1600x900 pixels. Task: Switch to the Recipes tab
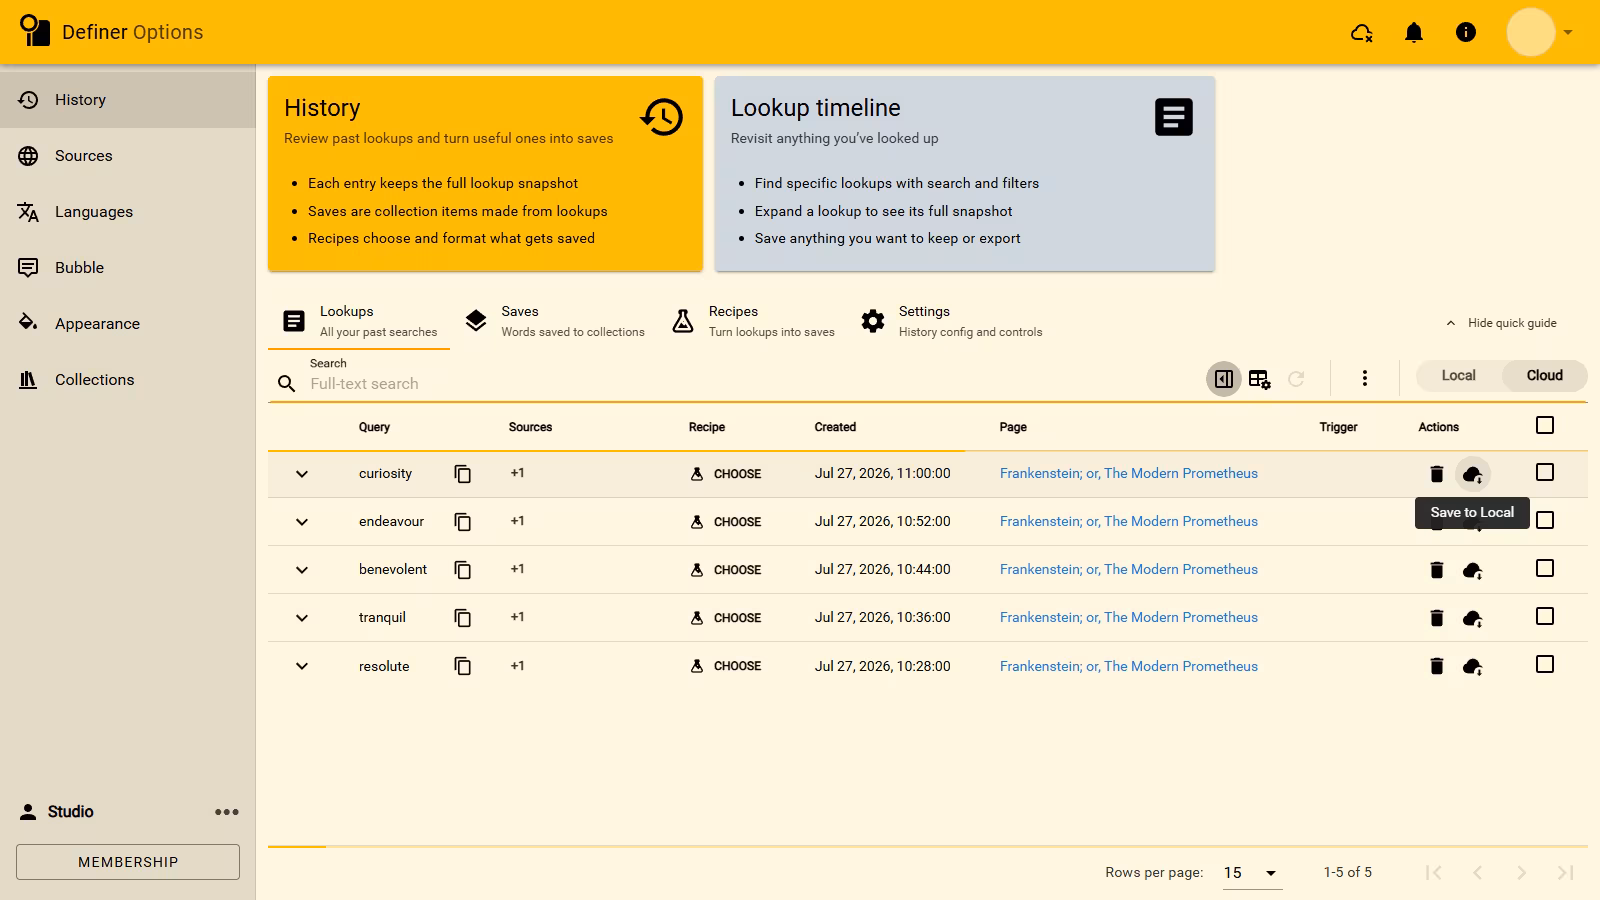click(x=752, y=321)
